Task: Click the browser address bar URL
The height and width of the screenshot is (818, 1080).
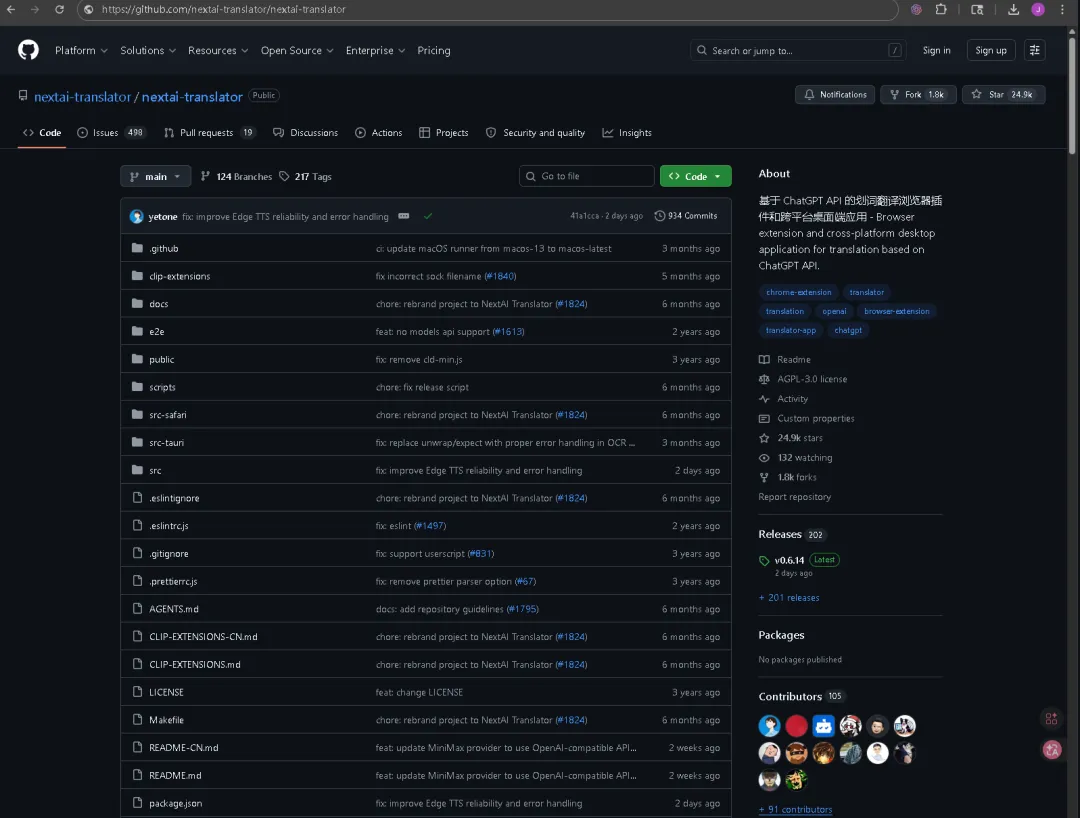Action: point(224,10)
